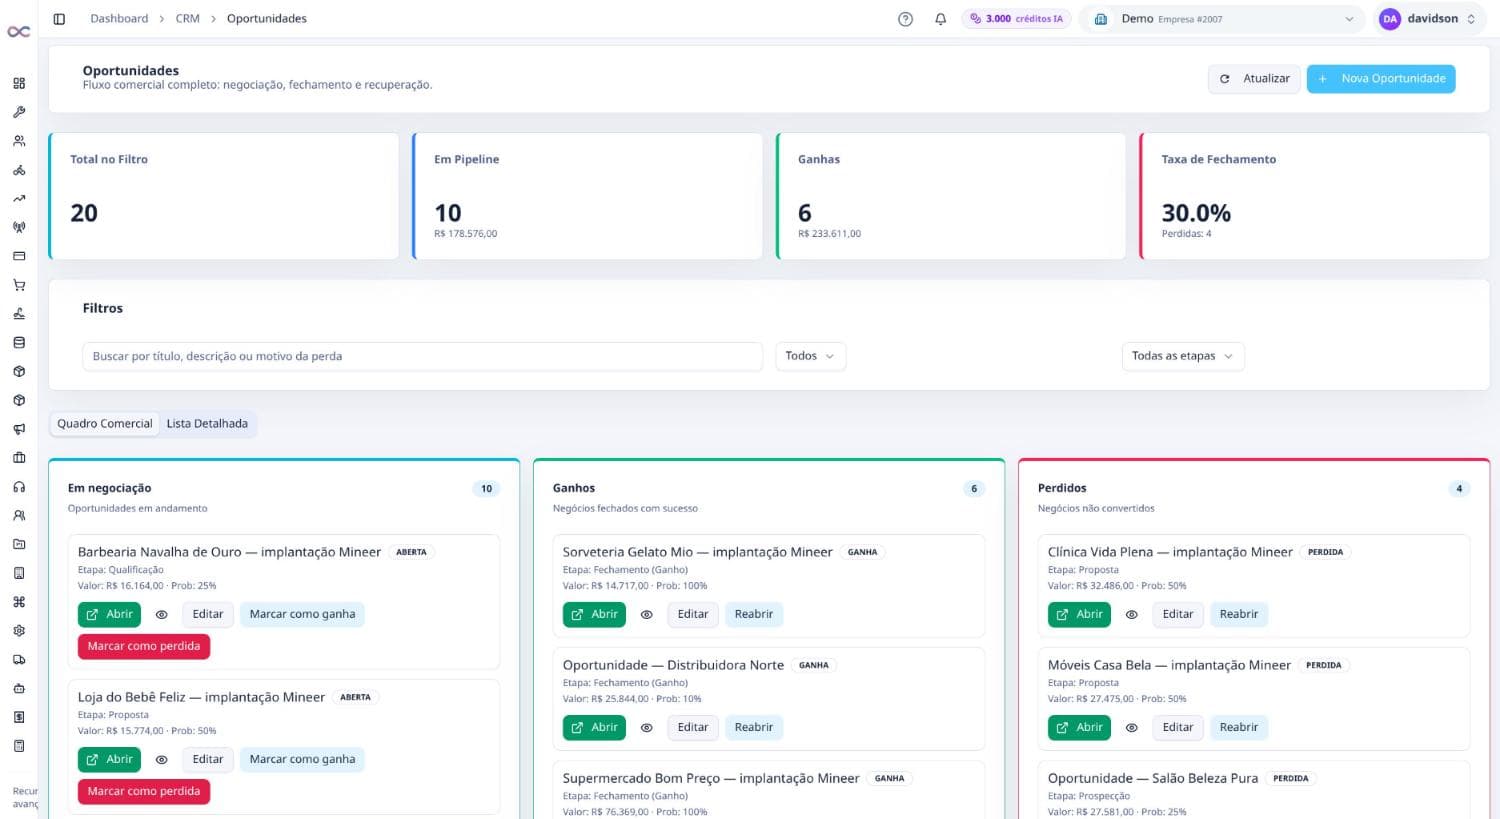
Task: Mark Barbearia Navalha de Ouro as ganha
Action: pyautogui.click(x=302, y=615)
